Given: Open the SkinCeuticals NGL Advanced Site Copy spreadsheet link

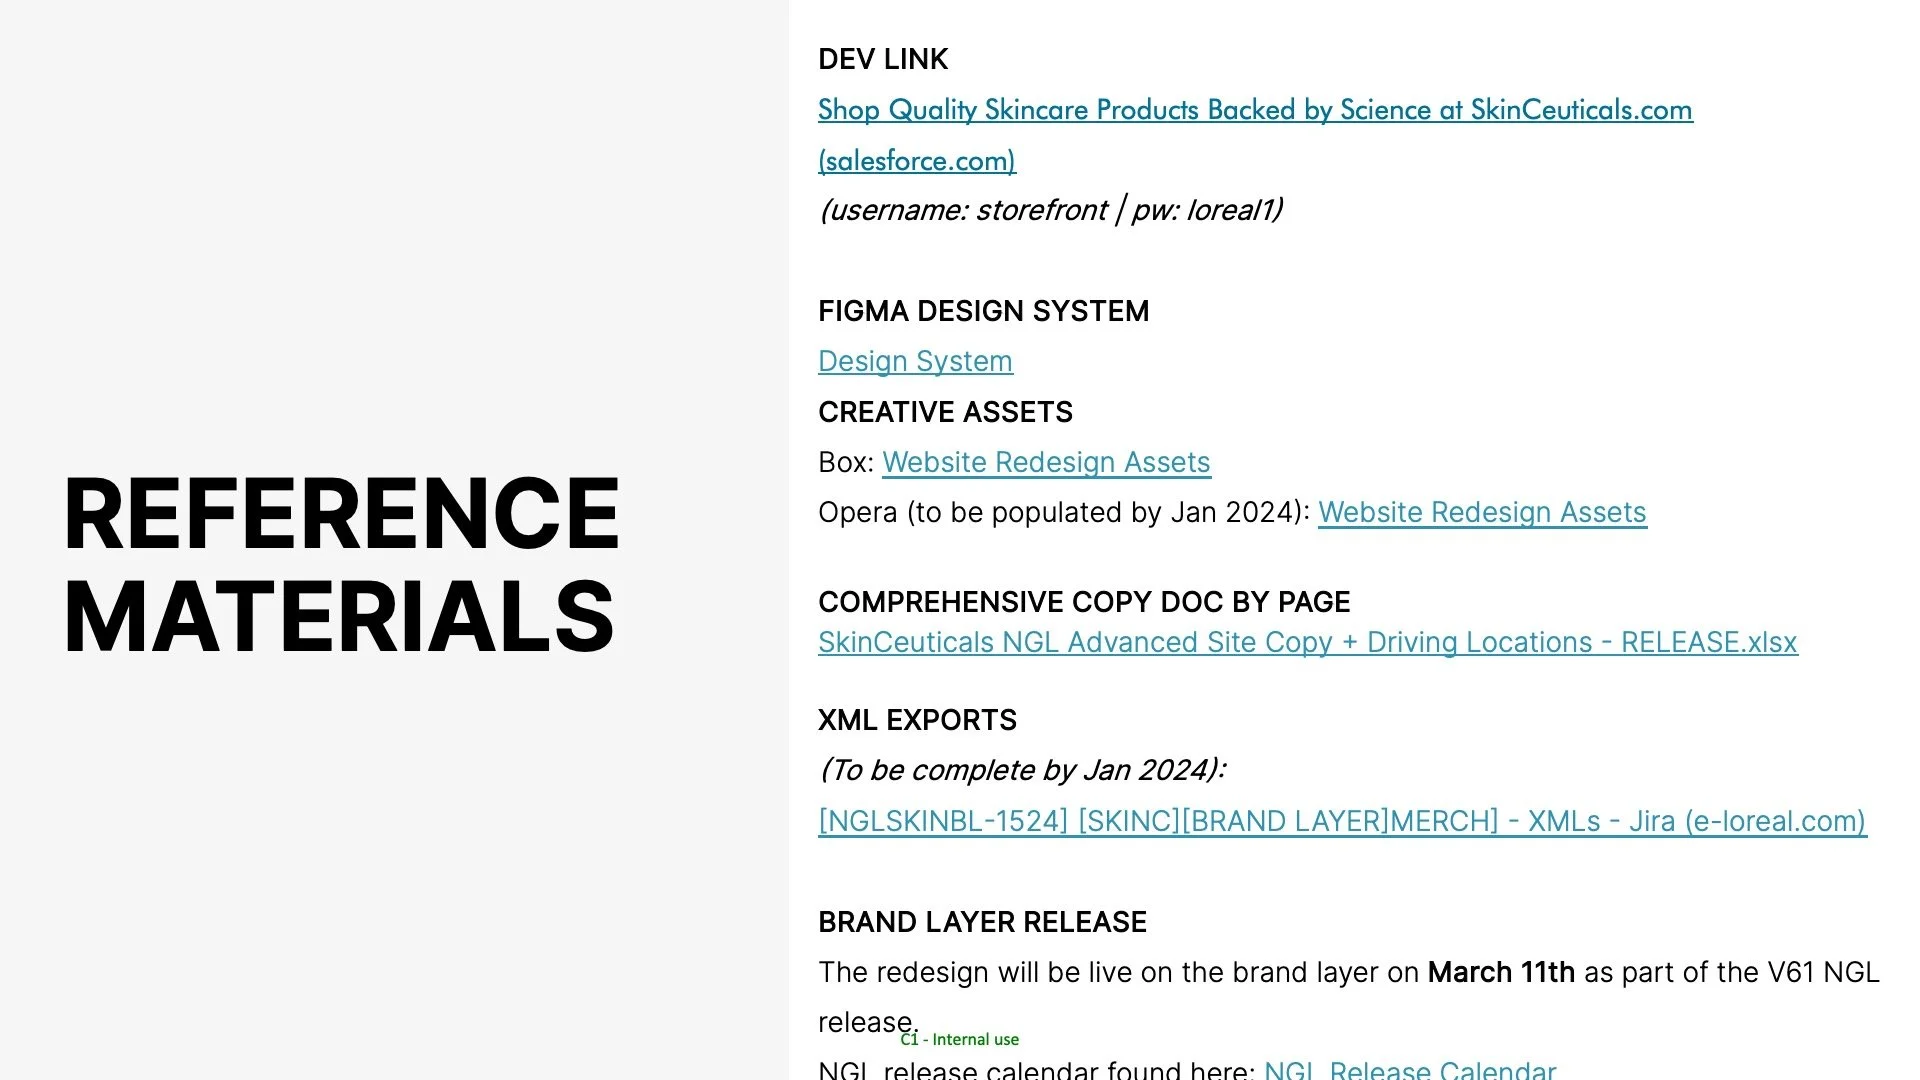Looking at the screenshot, I should 1307,642.
